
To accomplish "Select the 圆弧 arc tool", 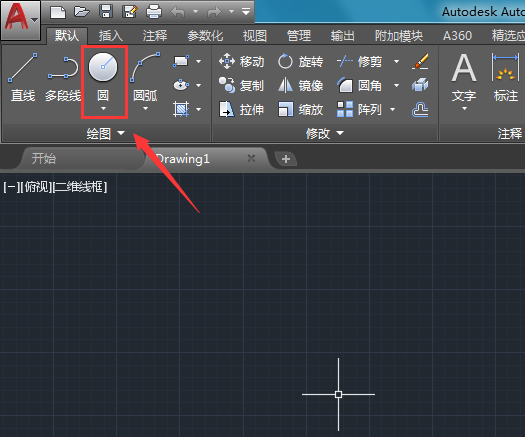I will [x=145, y=77].
